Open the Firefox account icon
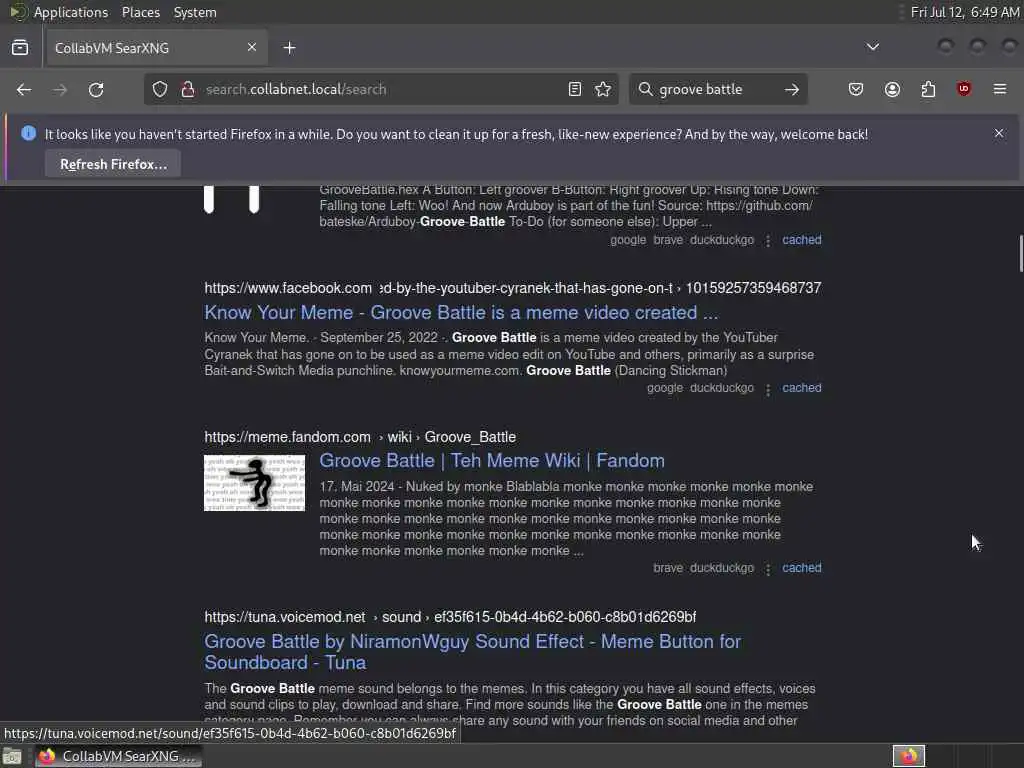The height and width of the screenshot is (768, 1024). (892, 89)
